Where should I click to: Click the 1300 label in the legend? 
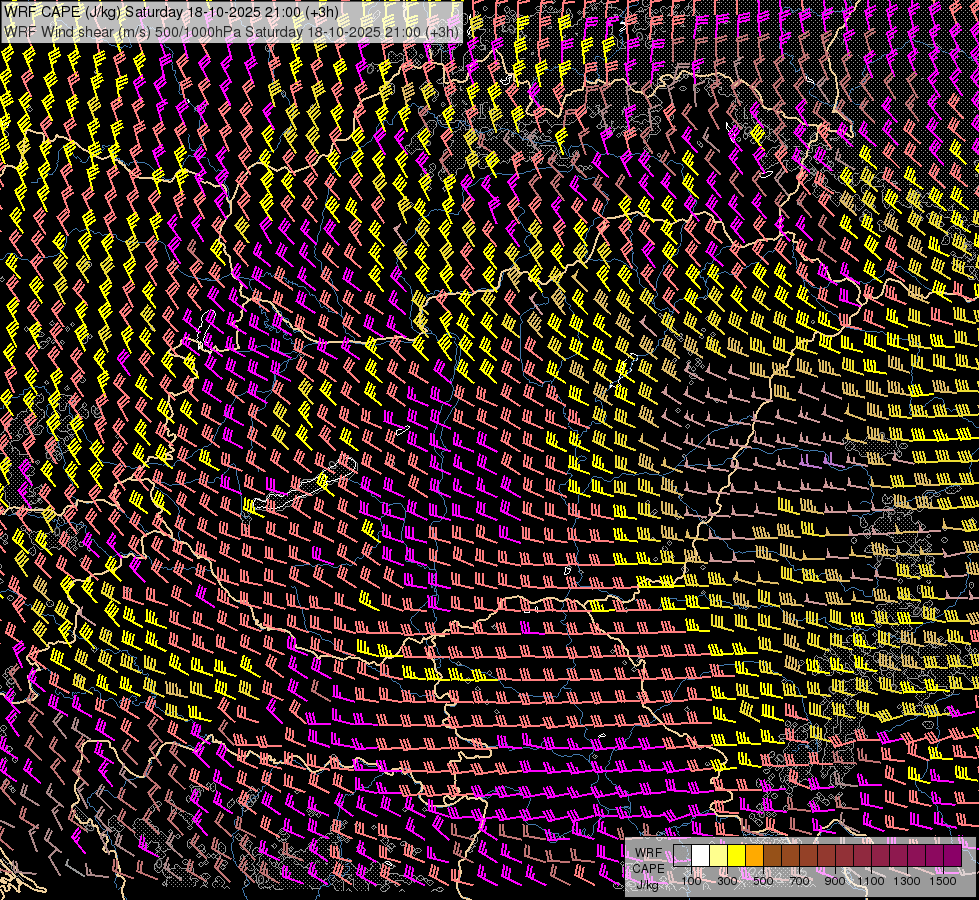click(x=907, y=881)
